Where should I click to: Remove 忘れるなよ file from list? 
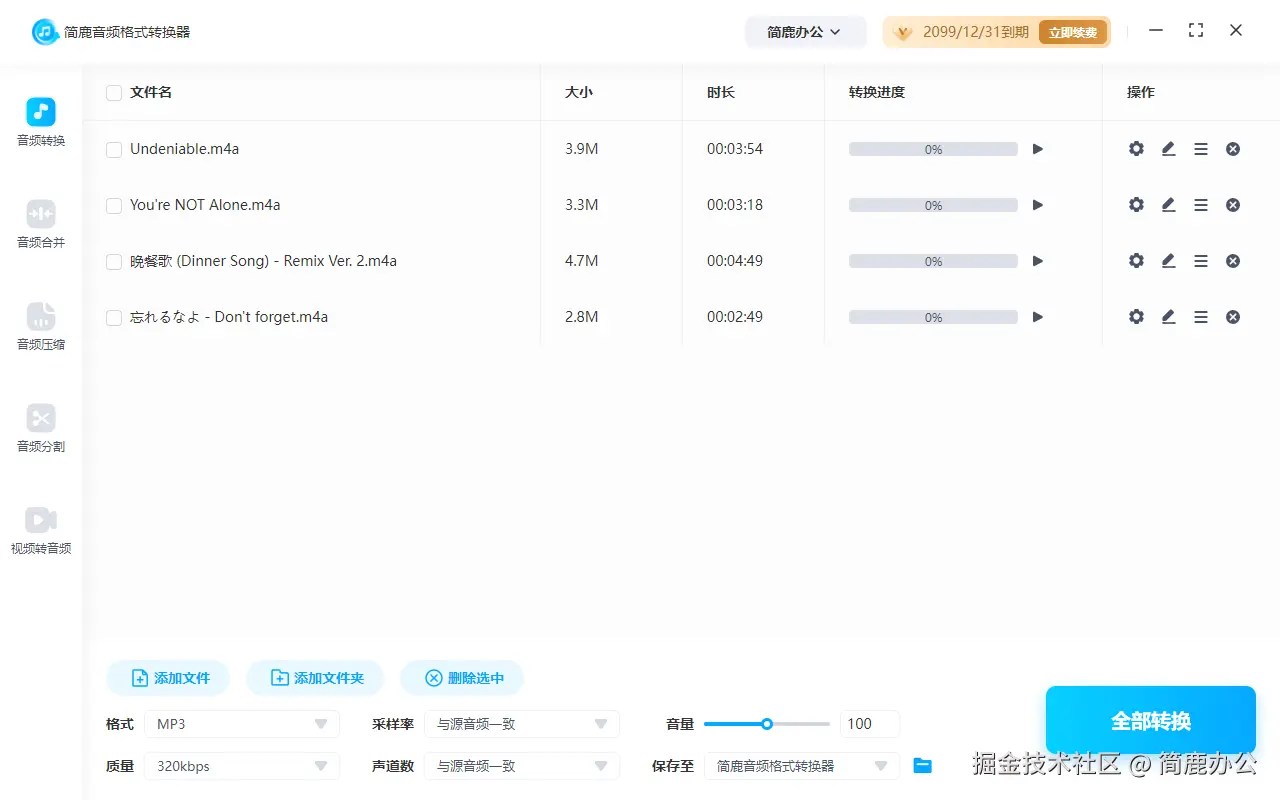click(1233, 317)
